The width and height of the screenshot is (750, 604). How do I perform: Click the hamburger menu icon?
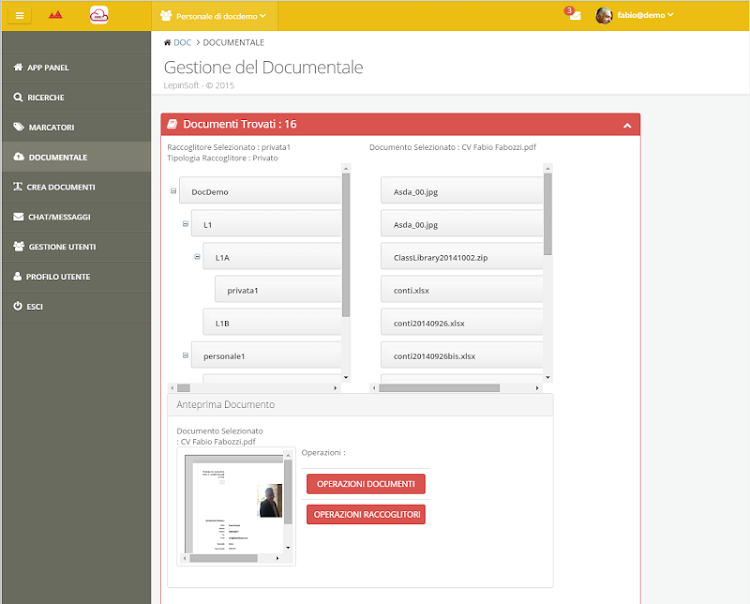pyautogui.click(x=19, y=15)
